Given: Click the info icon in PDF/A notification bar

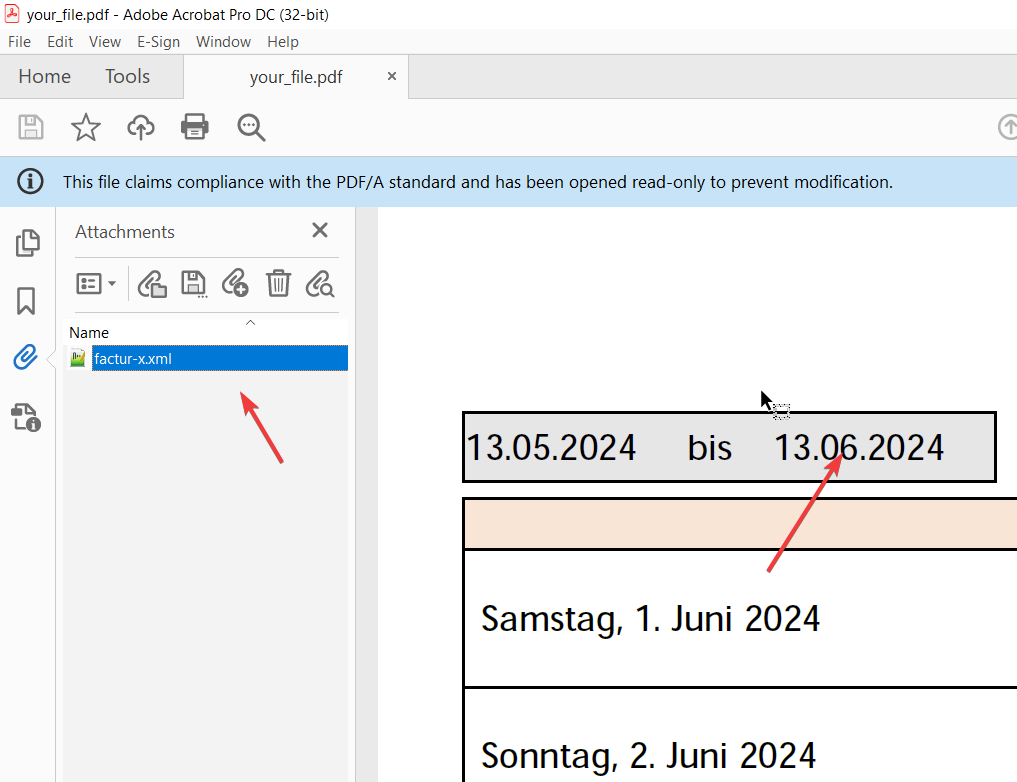Looking at the screenshot, I should tap(30, 182).
